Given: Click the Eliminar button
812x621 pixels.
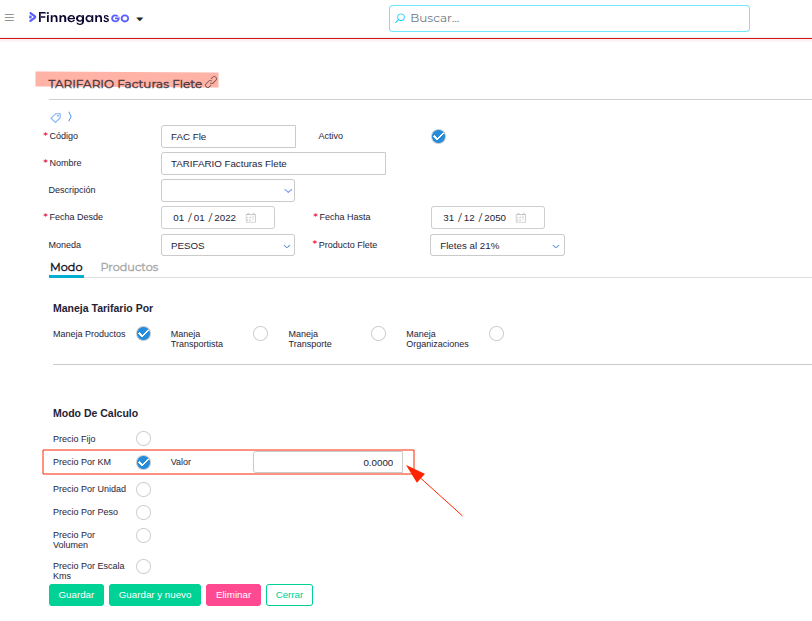Looking at the screenshot, I should (233, 595).
